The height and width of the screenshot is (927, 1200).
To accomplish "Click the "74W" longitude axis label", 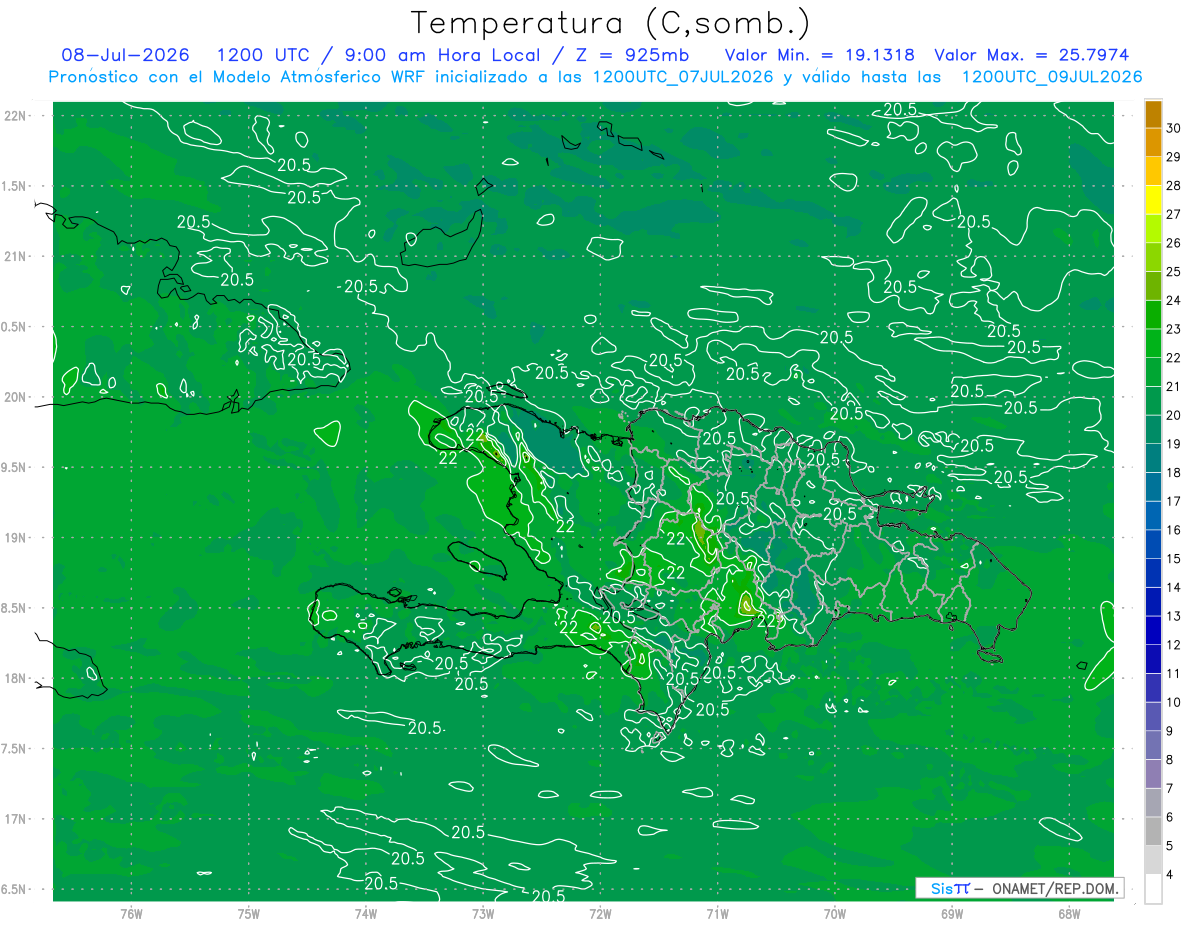I will [366, 914].
